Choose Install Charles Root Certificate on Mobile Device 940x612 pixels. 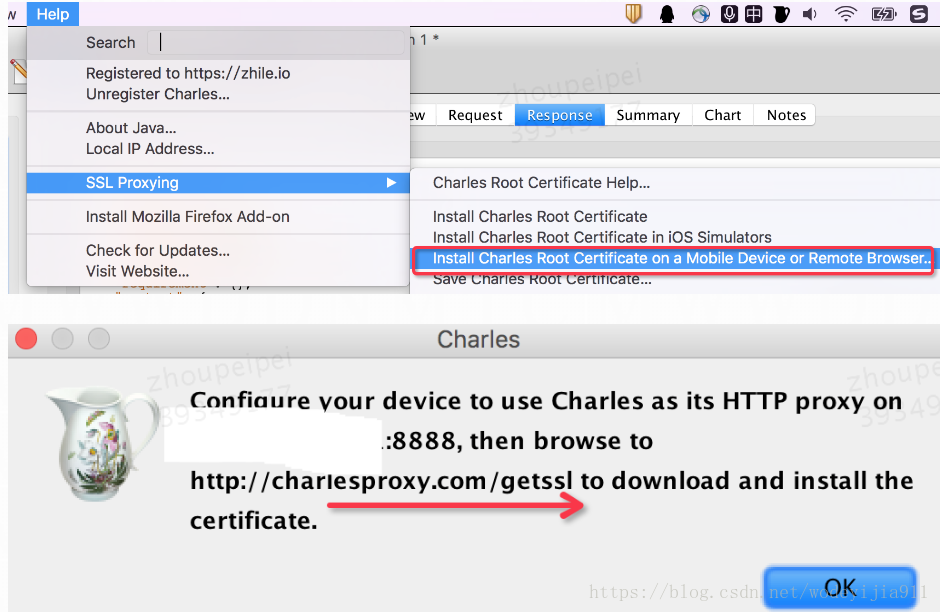pyautogui.click(x=673, y=258)
